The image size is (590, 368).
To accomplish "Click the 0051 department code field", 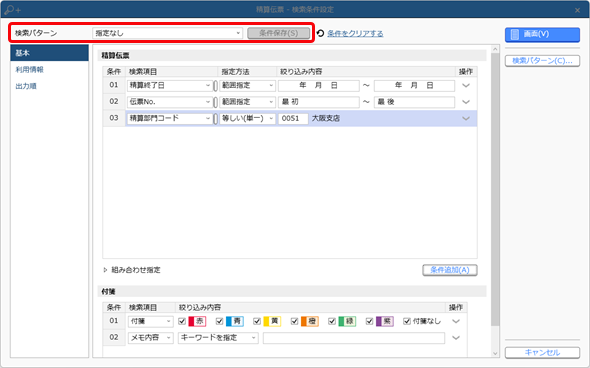I will [x=293, y=119].
